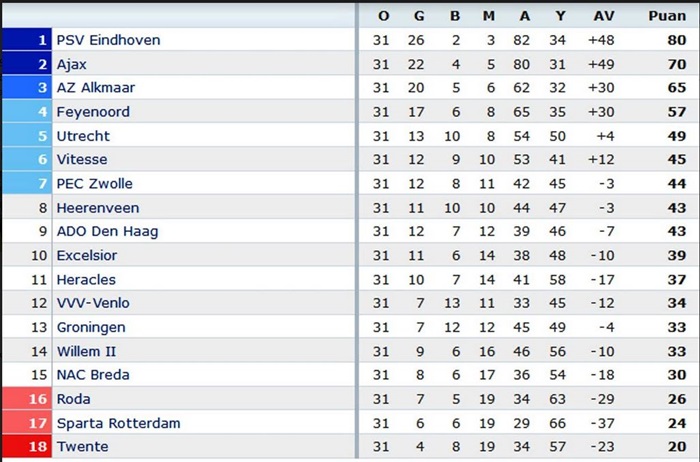This screenshot has width=700, height=462.
Task: Open ADO Den Haag team link
Action: [x=107, y=231]
